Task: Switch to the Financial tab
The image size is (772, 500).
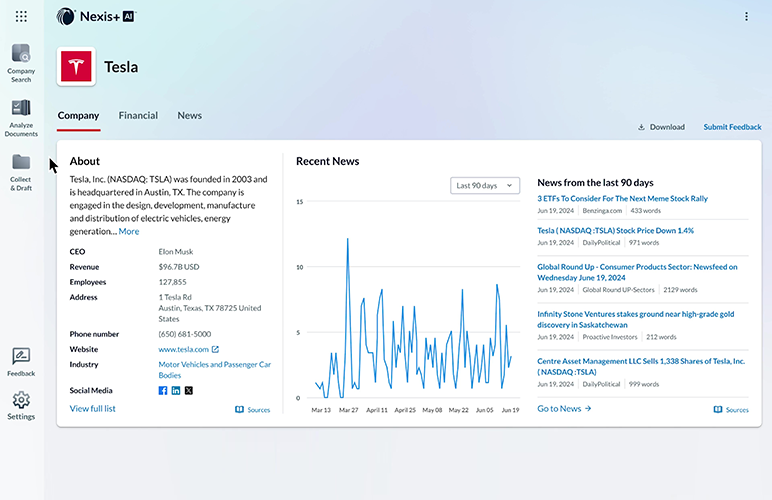Action: tap(138, 116)
